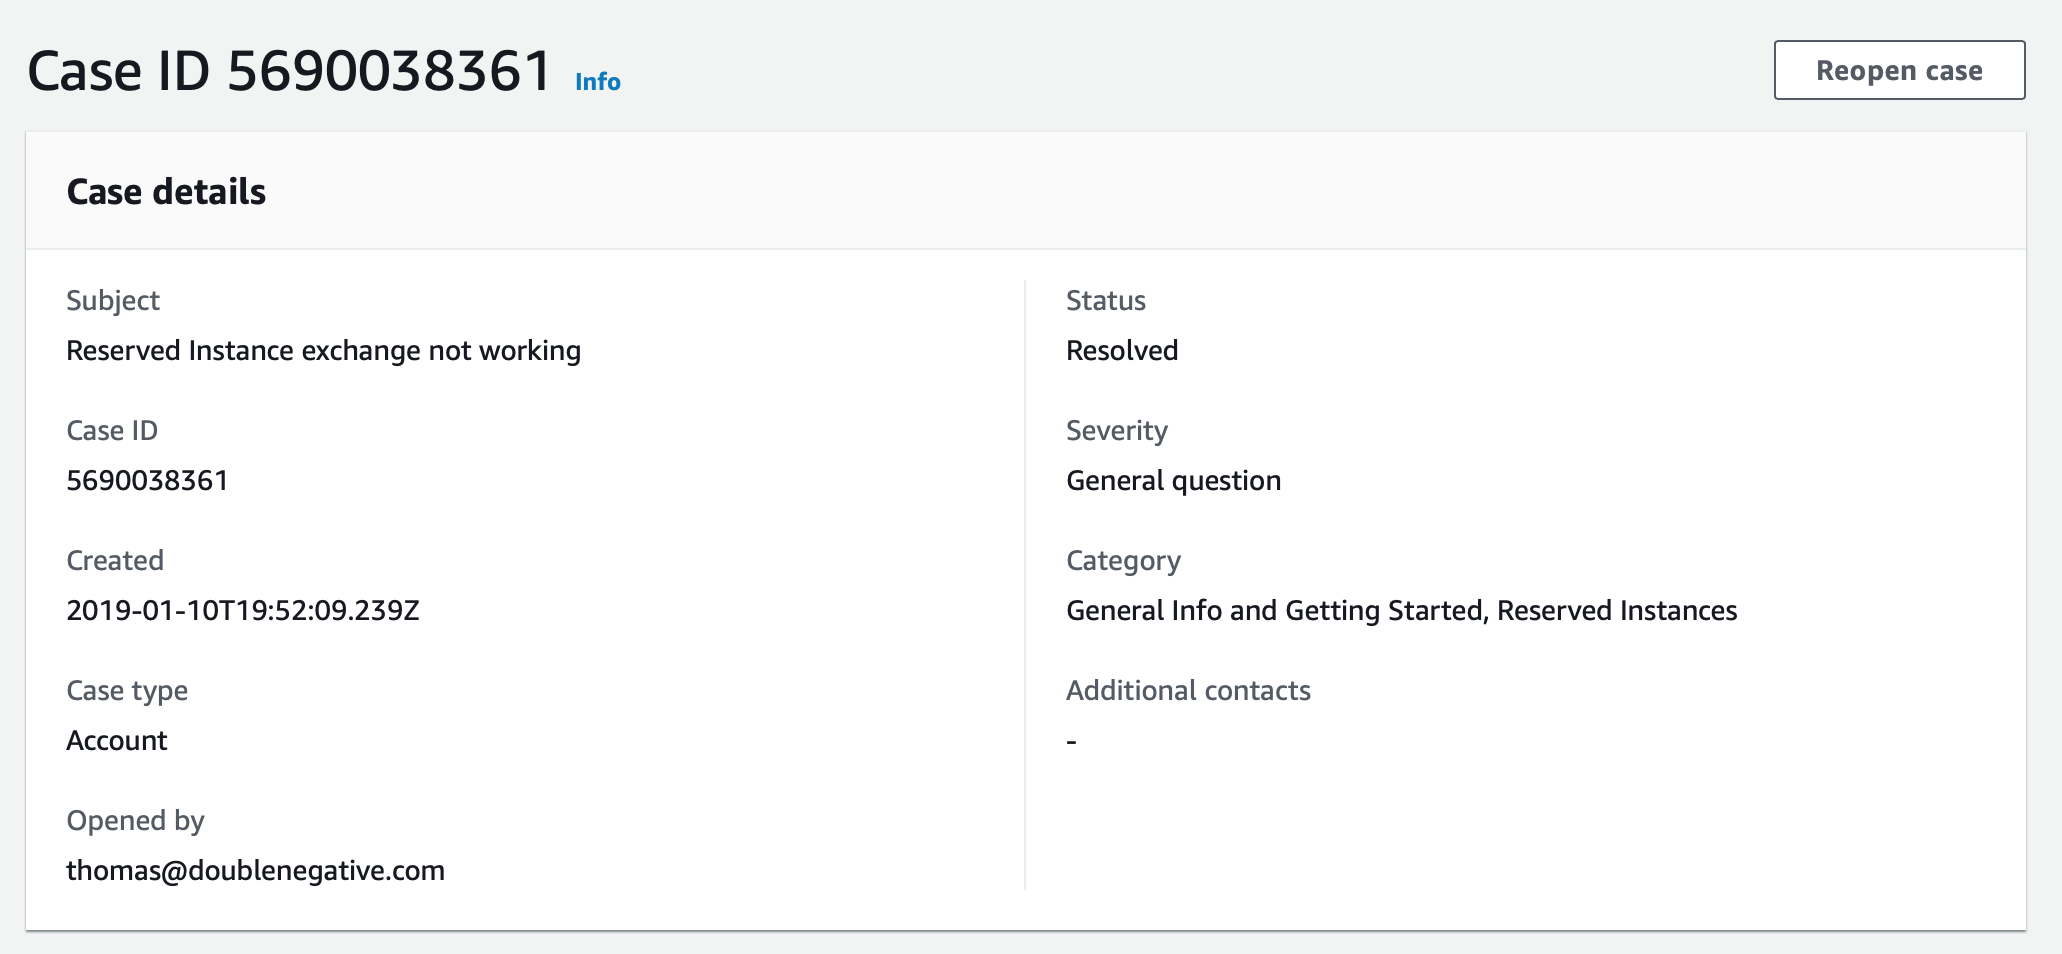Click the Additional contacts label
Image resolution: width=2062 pixels, height=954 pixels.
tap(1188, 691)
